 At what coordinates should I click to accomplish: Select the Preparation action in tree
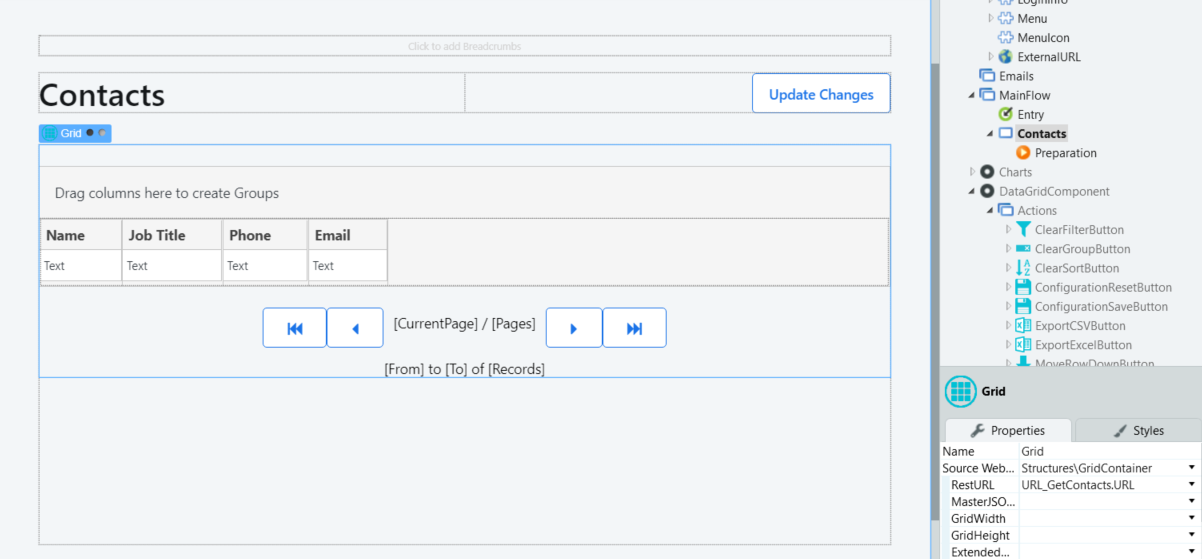1065,153
